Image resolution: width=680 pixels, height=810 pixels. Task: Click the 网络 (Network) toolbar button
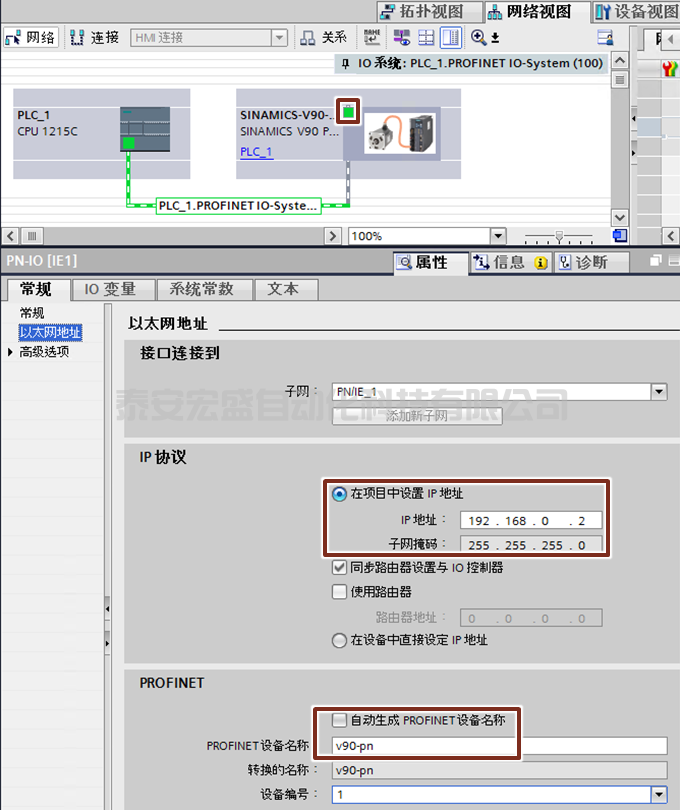[31, 38]
